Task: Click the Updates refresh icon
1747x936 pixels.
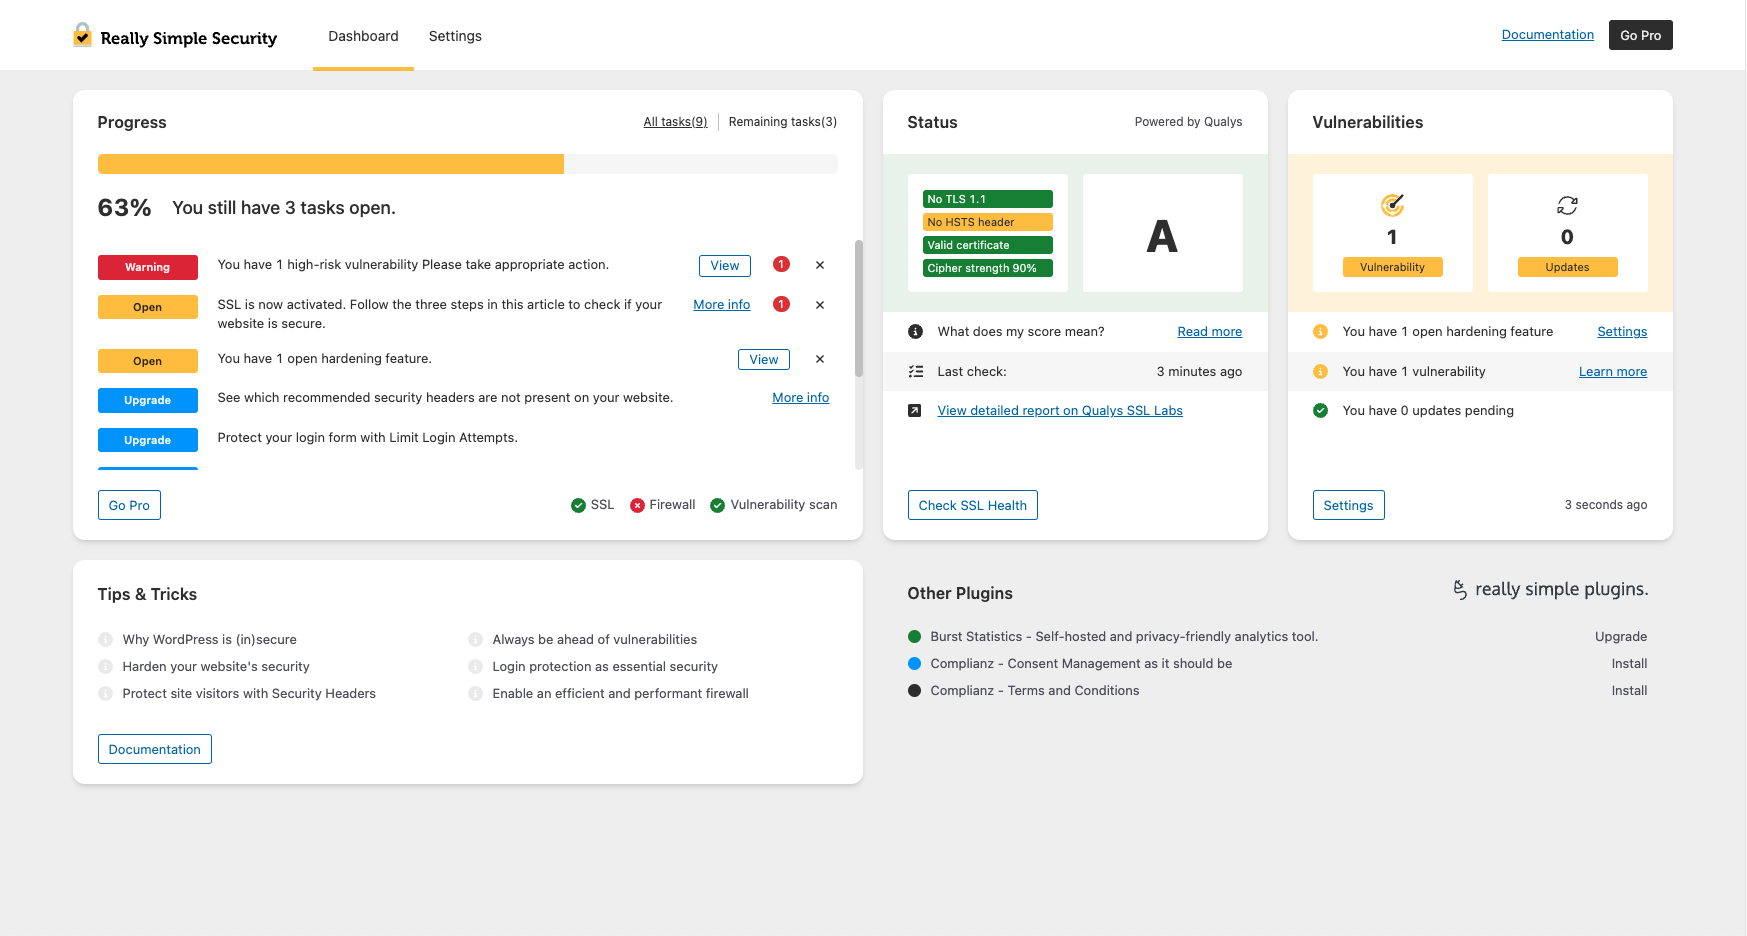Action: point(1567,206)
